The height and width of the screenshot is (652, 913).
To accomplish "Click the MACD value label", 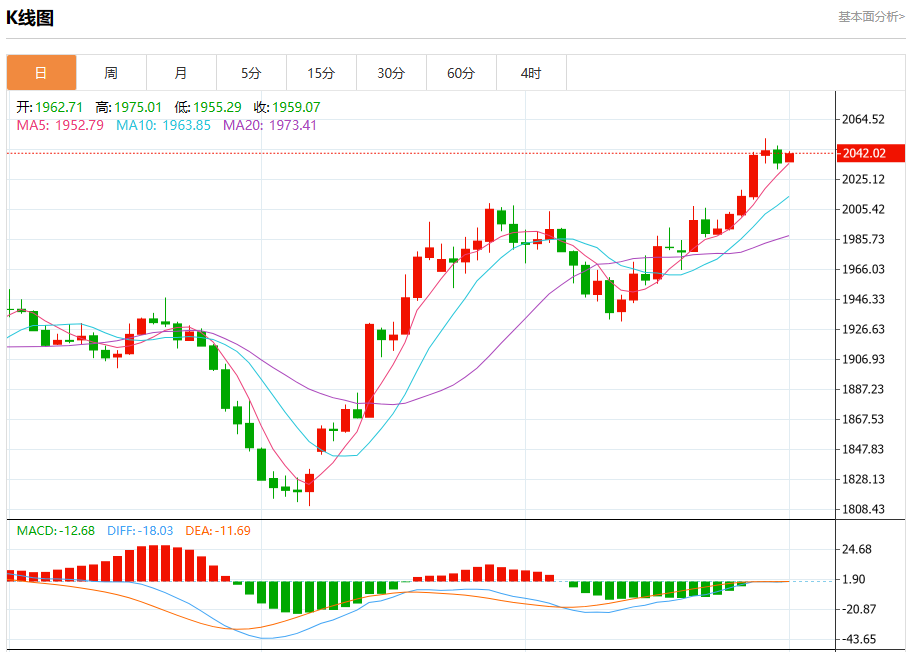I will [x=55, y=531].
